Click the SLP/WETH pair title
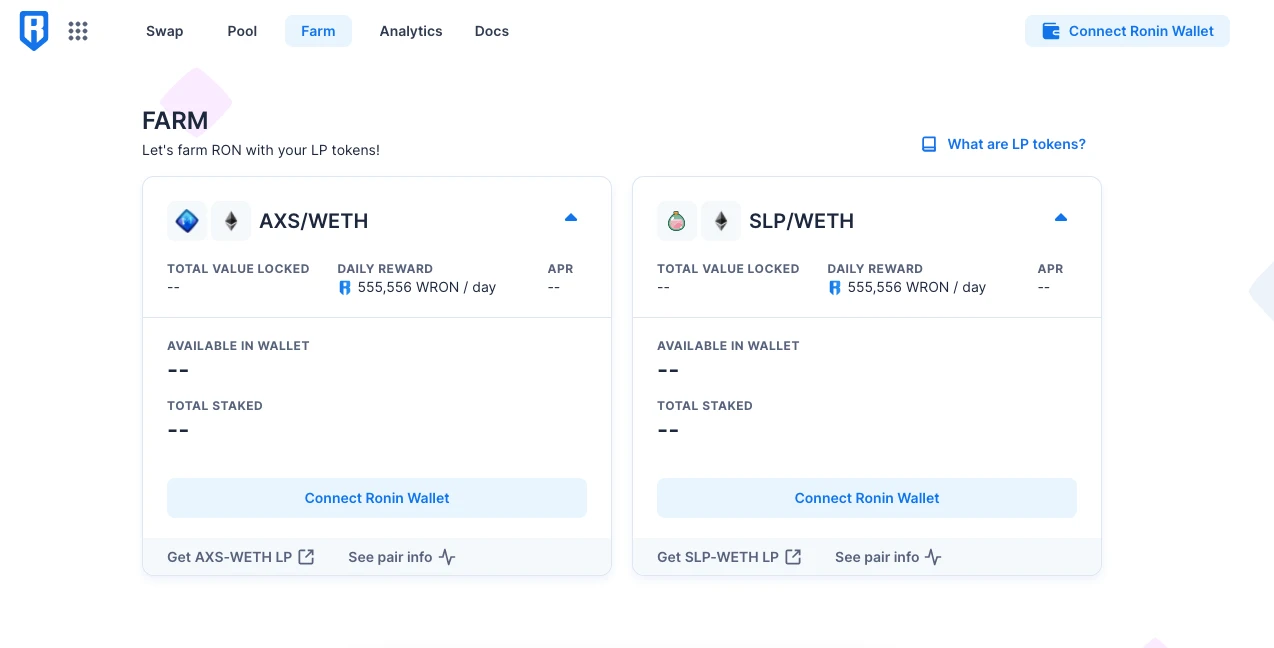This screenshot has height=648, width=1274. pos(802,221)
